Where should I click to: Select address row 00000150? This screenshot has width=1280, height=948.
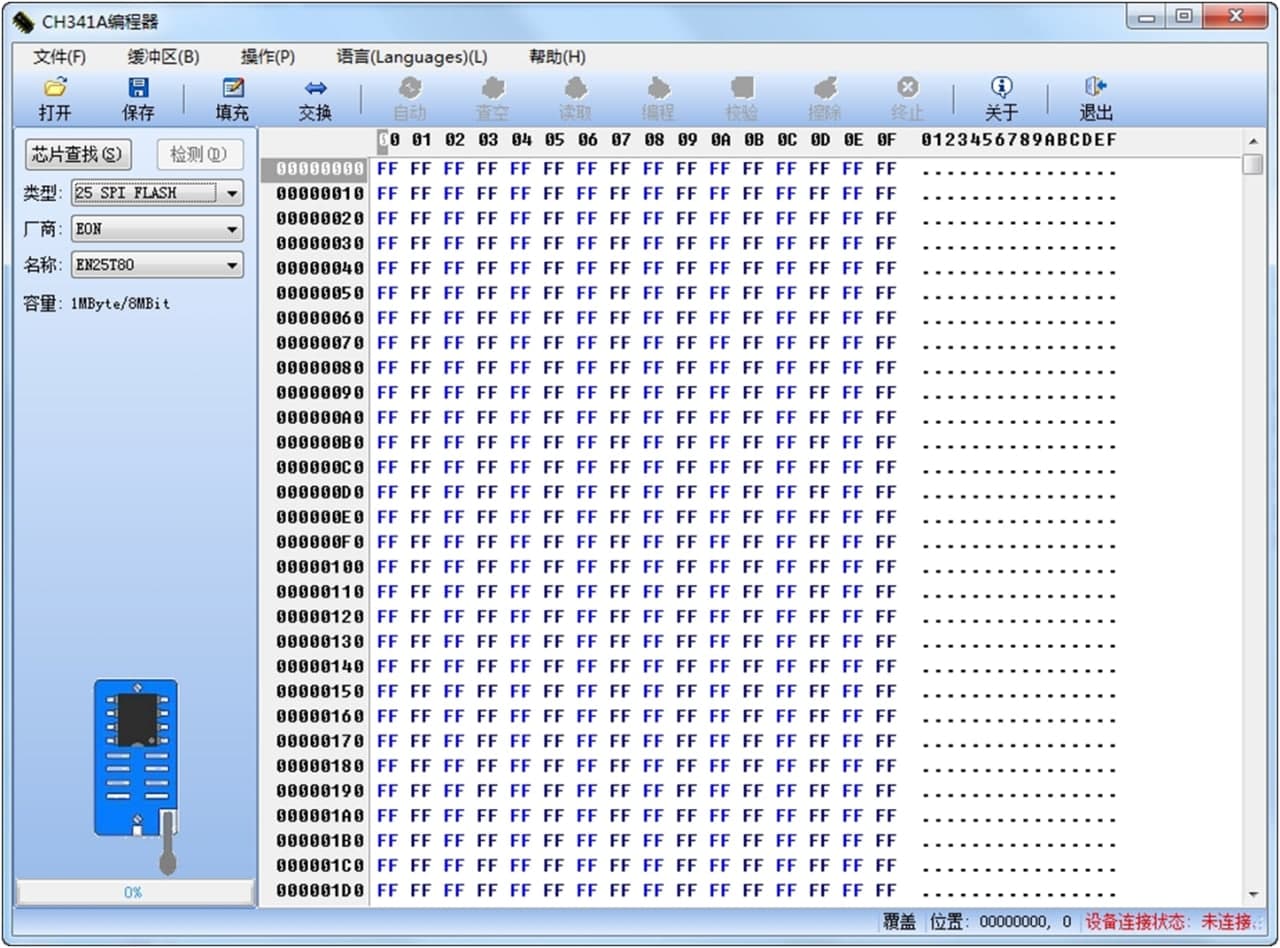(320, 691)
